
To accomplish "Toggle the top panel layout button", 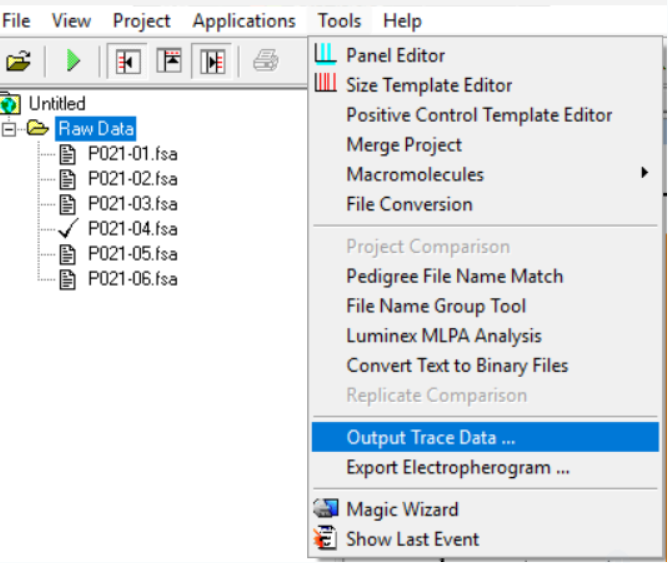I will pos(170,61).
